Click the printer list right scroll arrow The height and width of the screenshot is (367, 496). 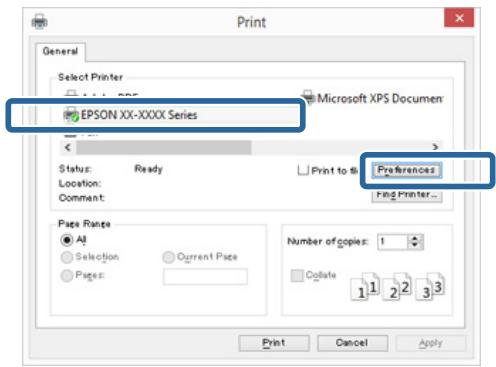(435, 147)
